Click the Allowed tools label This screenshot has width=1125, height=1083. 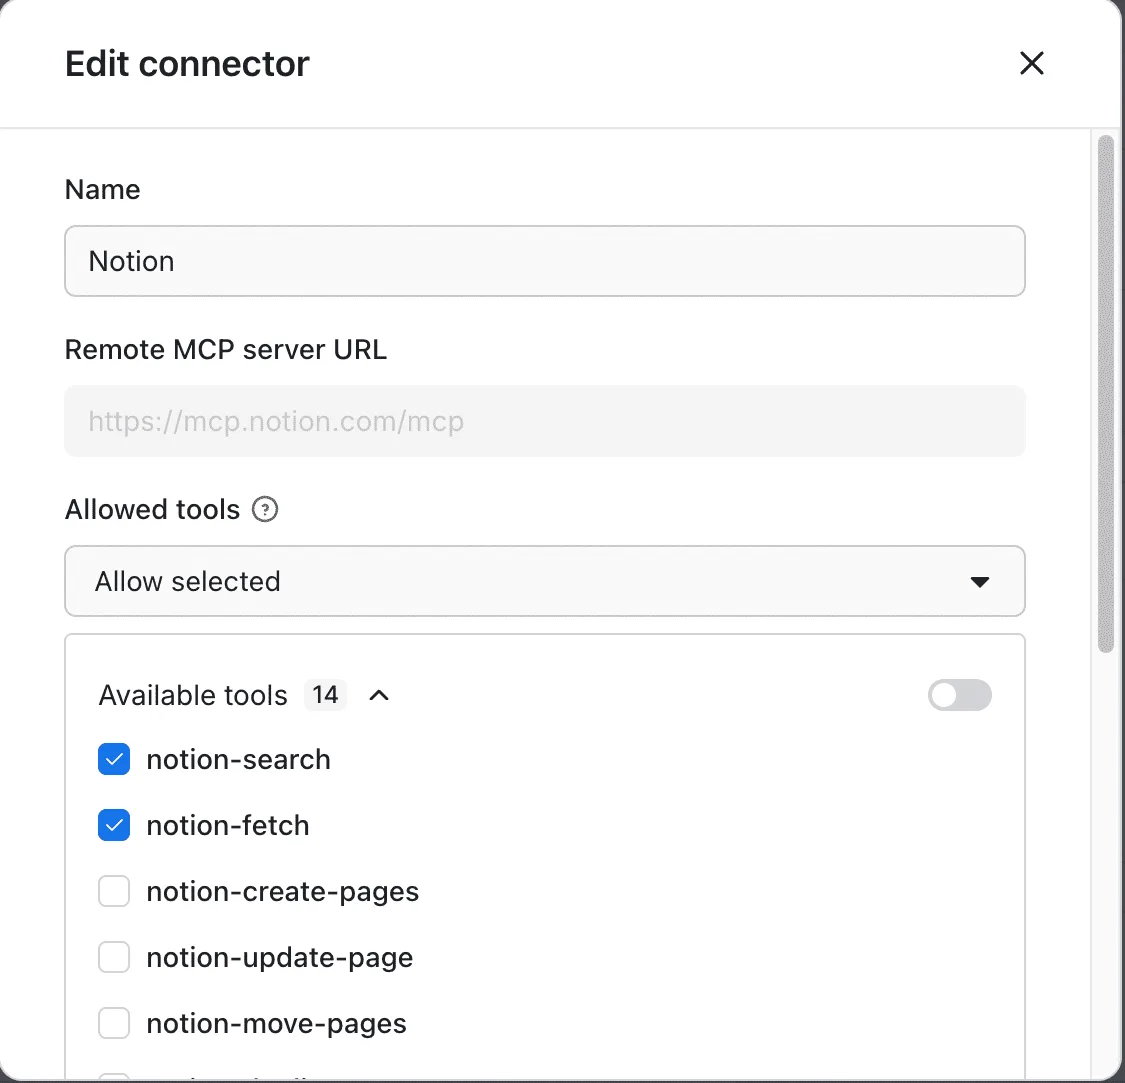coord(152,510)
